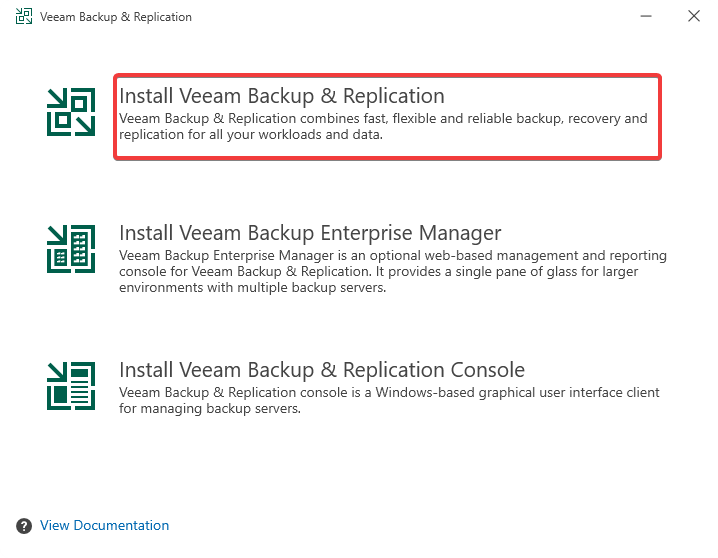The image size is (718, 558).
Task: Open the View Documentation link
Action: point(105,526)
